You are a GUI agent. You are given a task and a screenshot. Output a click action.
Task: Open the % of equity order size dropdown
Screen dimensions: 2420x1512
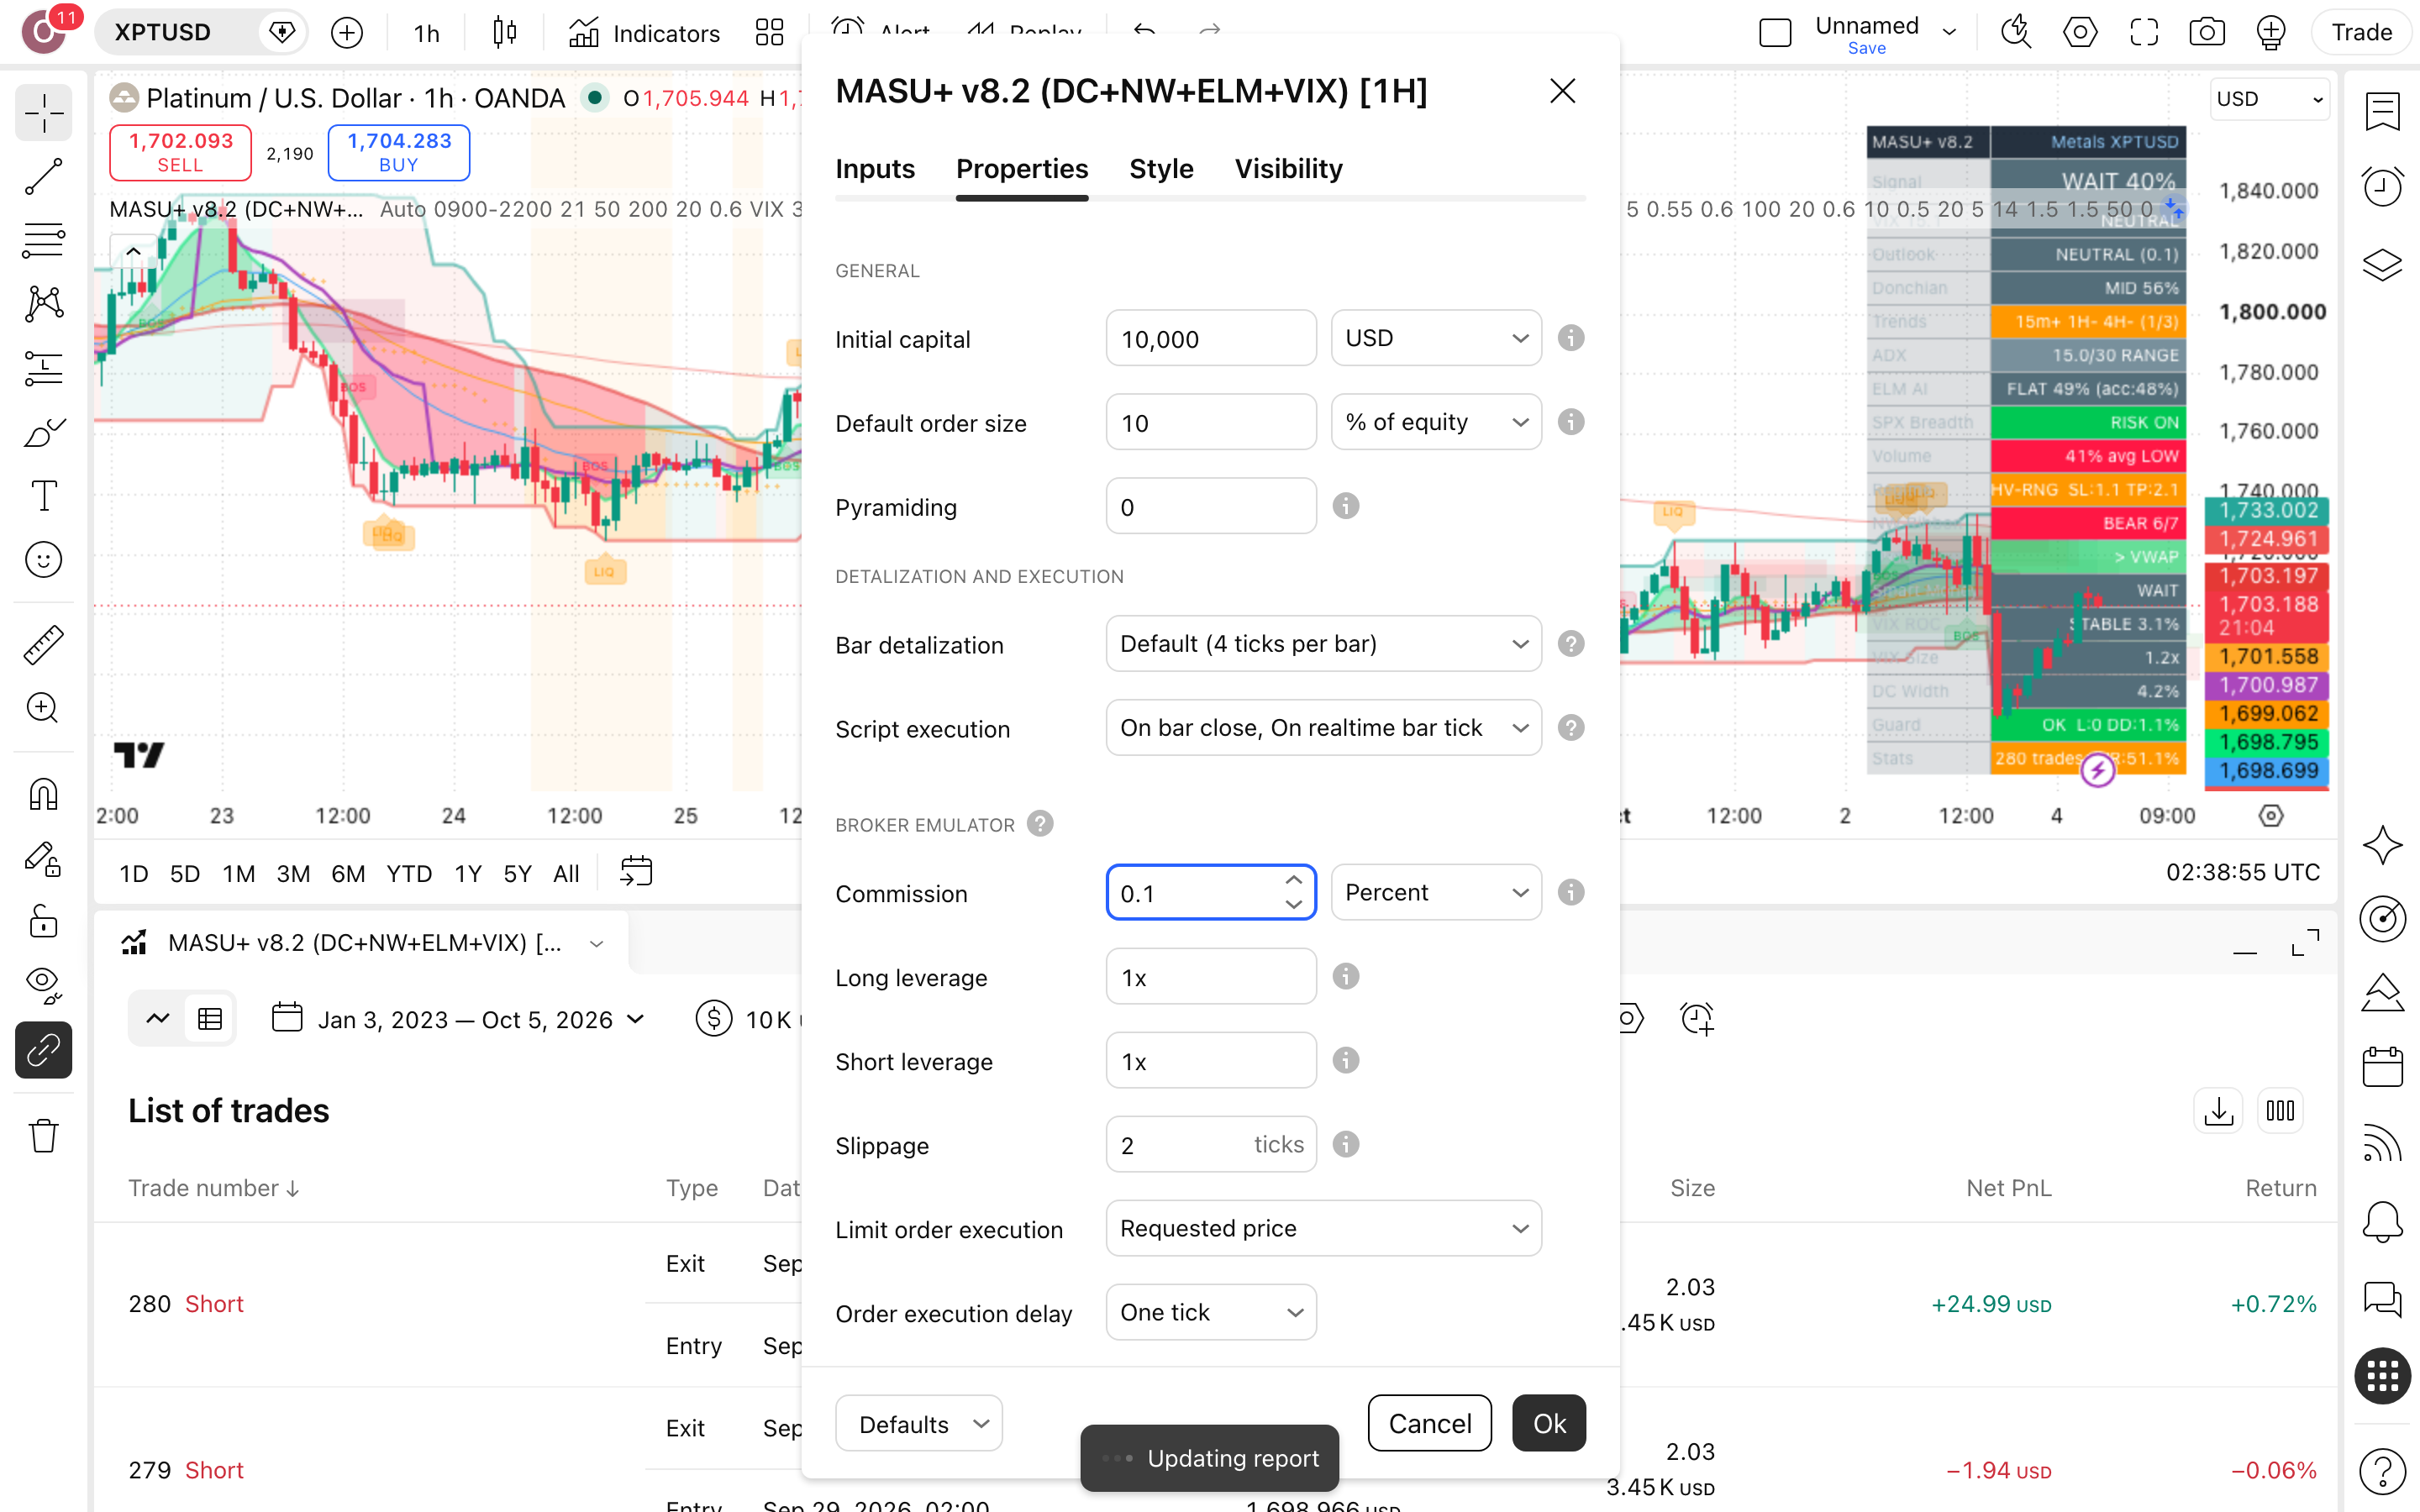(1436, 422)
